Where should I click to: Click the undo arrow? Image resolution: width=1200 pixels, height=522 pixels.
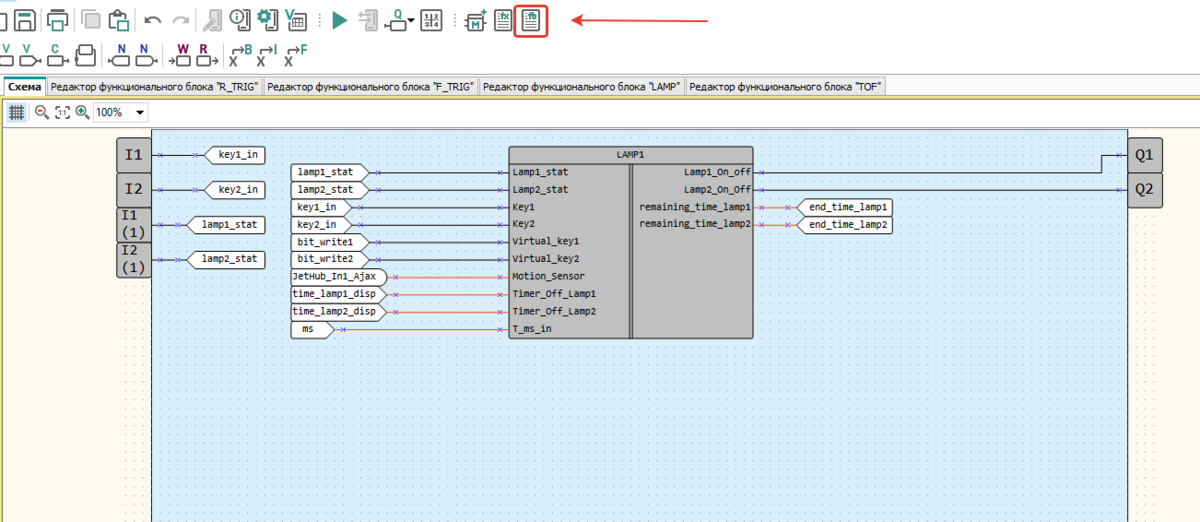[x=153, y=20]
